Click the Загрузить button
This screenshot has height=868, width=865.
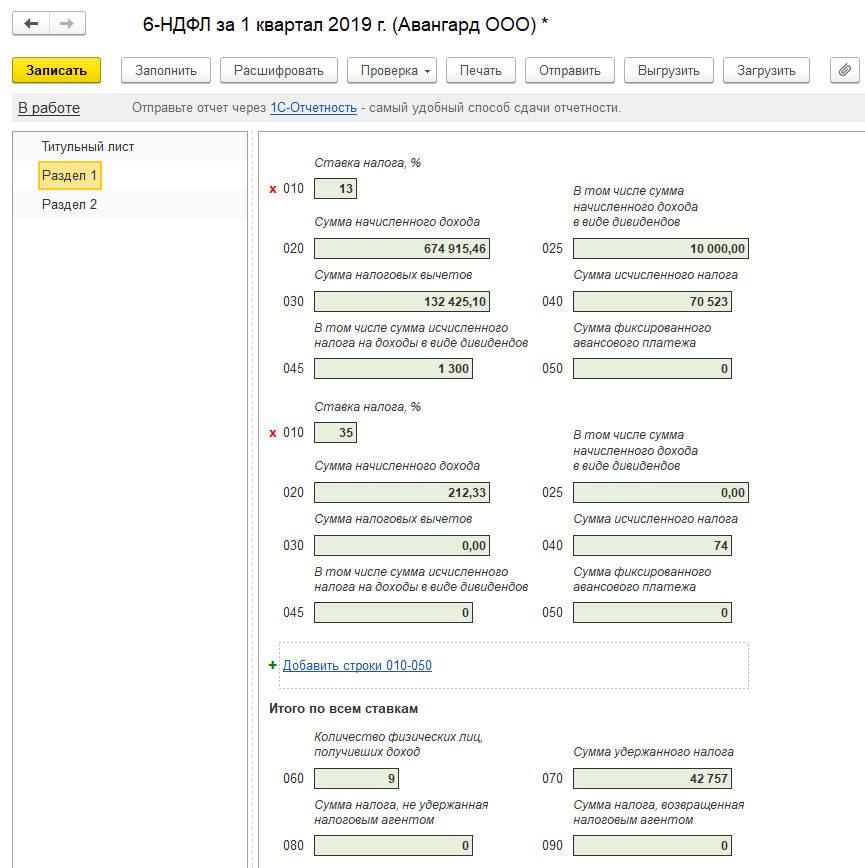[x=766, y=70]
